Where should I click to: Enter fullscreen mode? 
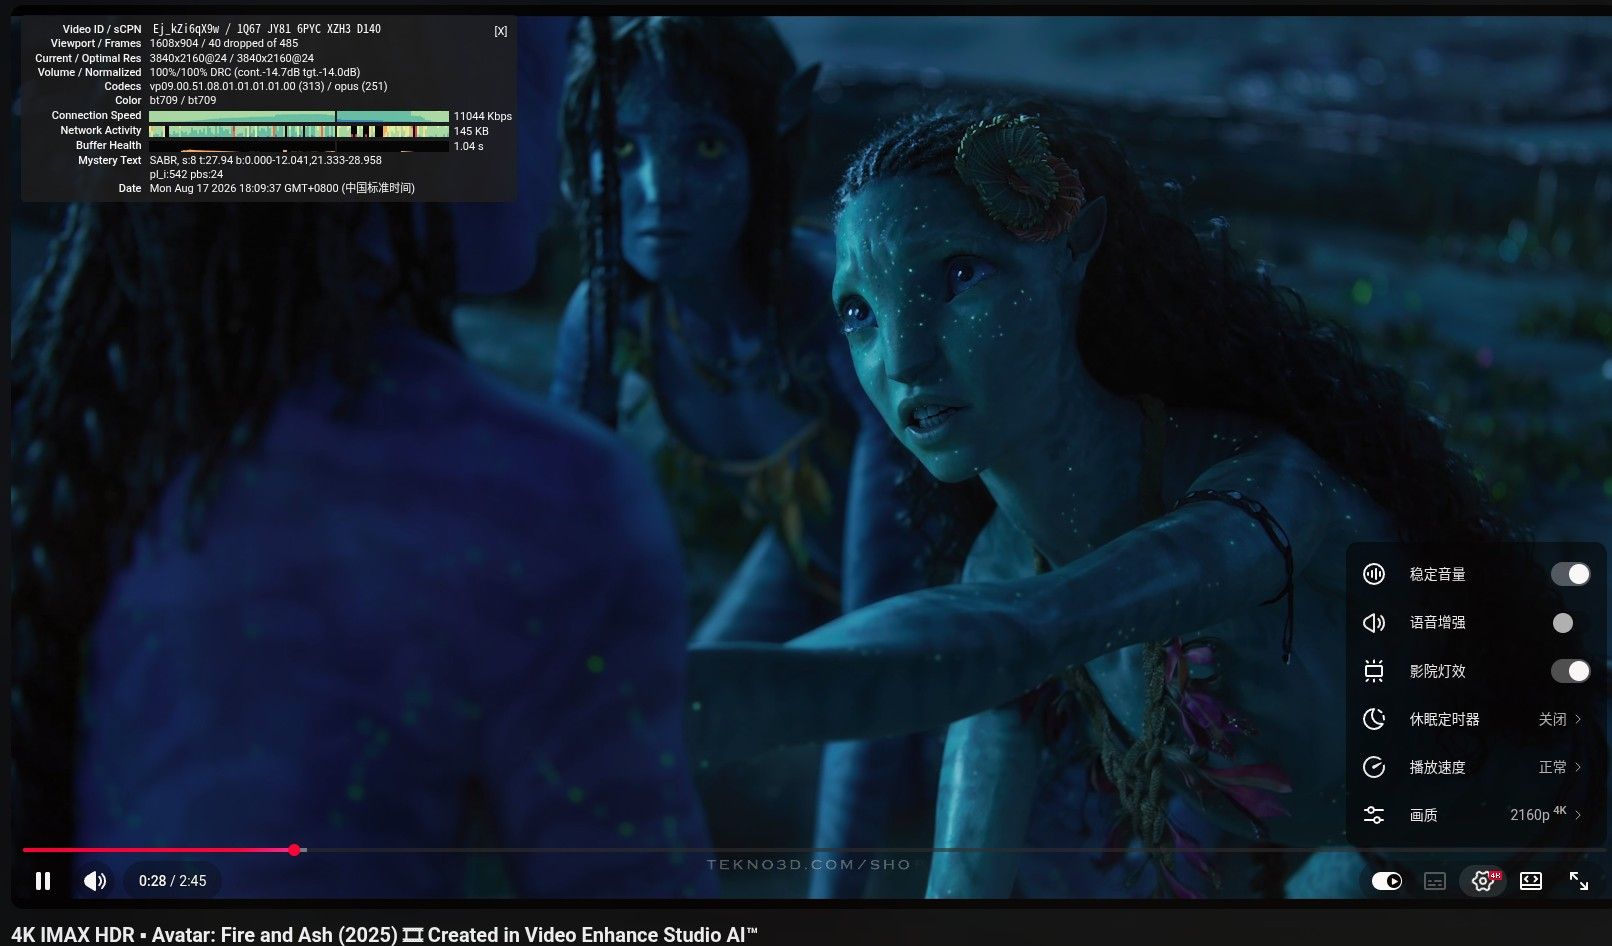[1579, 881]
